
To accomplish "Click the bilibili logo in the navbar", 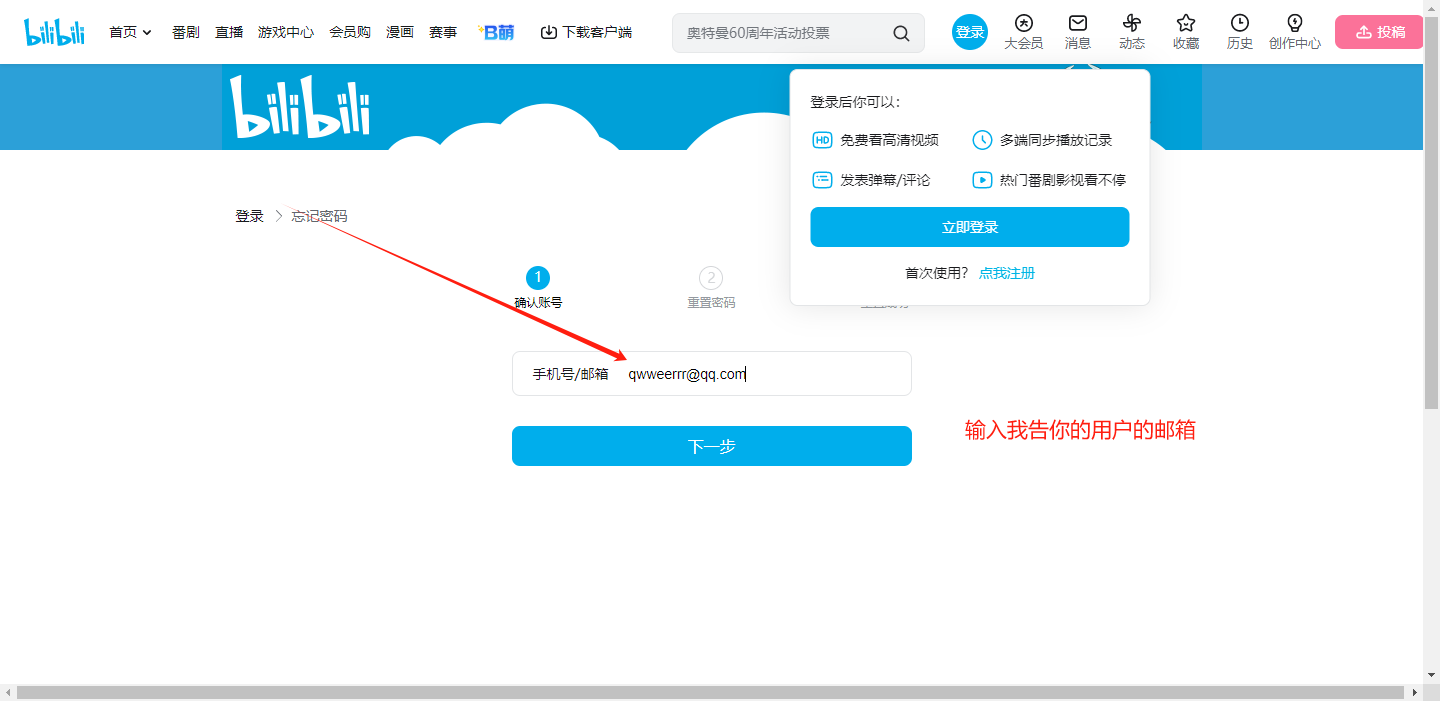I will click(56, 32).
